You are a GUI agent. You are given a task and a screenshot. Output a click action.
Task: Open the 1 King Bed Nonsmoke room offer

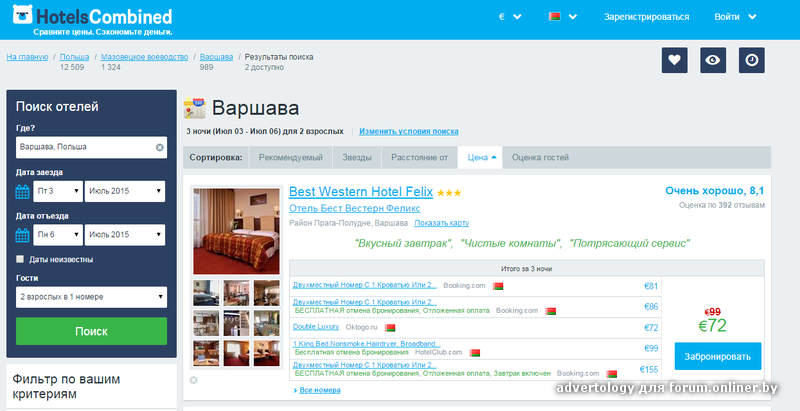(x=366, y=344)
